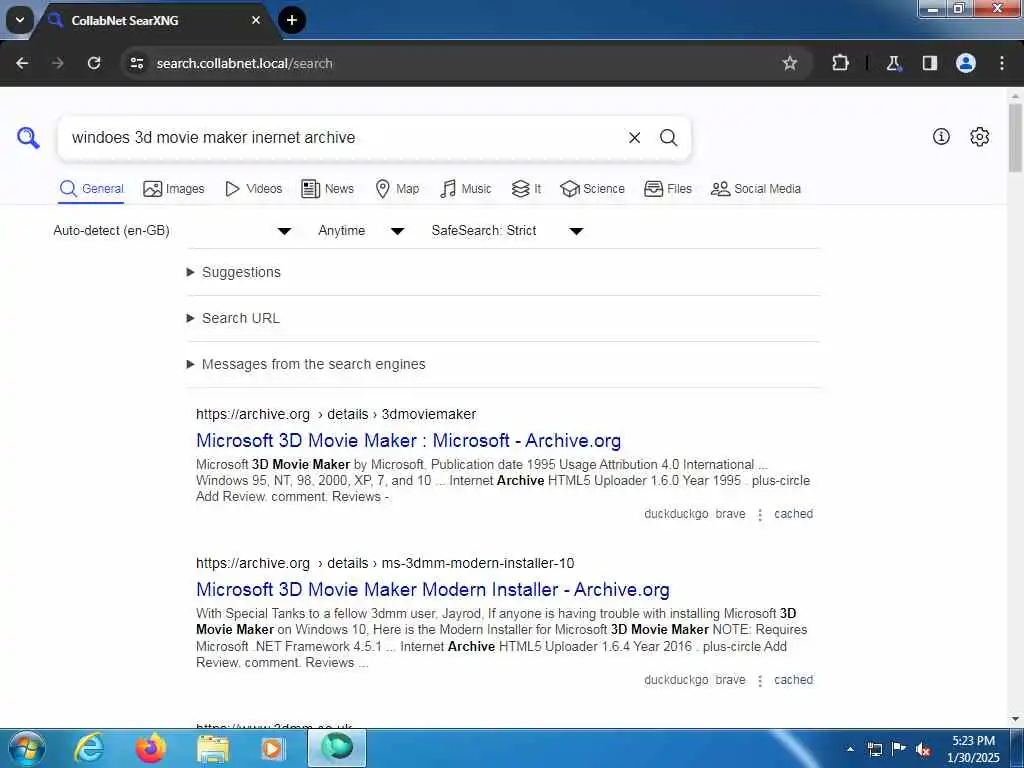1024x768 pixels.
Task: Open Microsoft 3D Movie Maker Modern Installer result
Action: [432, 589]
